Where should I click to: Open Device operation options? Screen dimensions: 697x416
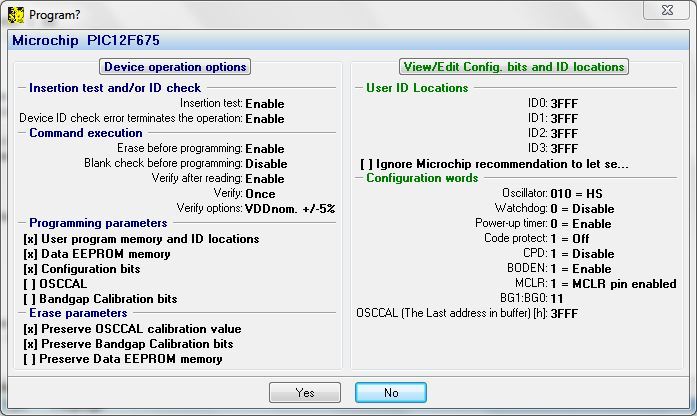pyautogui.click(x=175, y=67)
